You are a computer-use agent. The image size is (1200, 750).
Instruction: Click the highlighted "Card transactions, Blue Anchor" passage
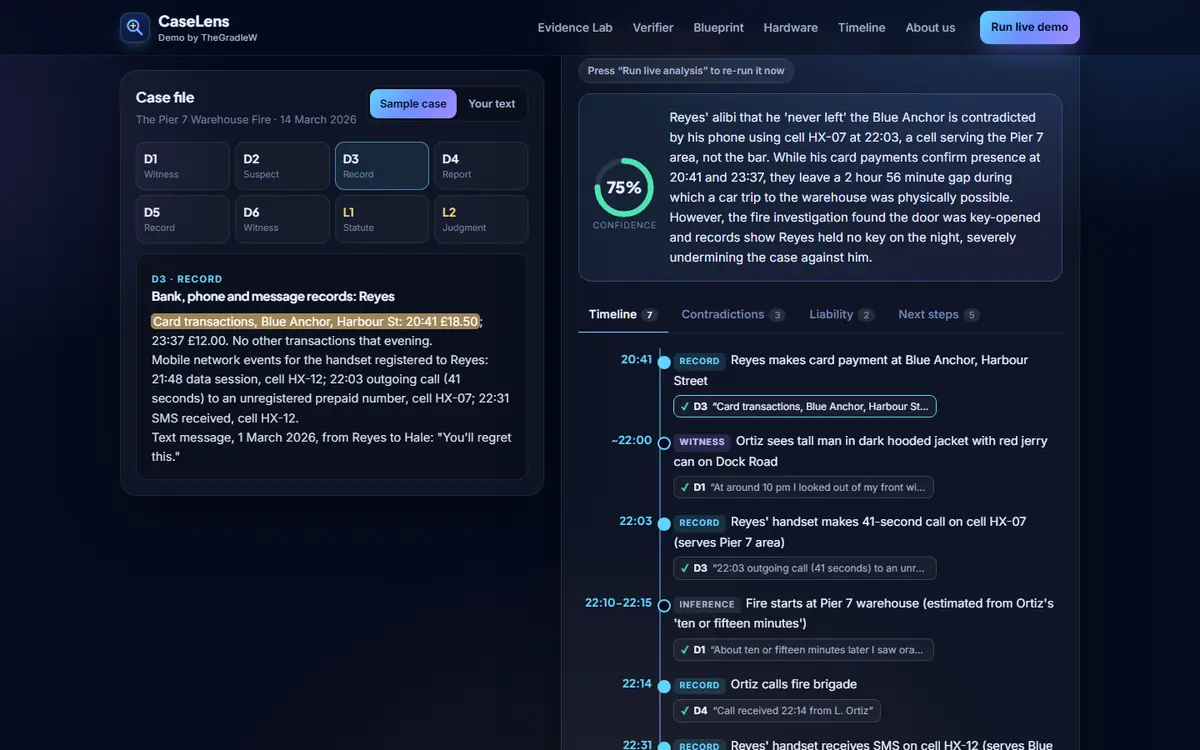point(316,322)
